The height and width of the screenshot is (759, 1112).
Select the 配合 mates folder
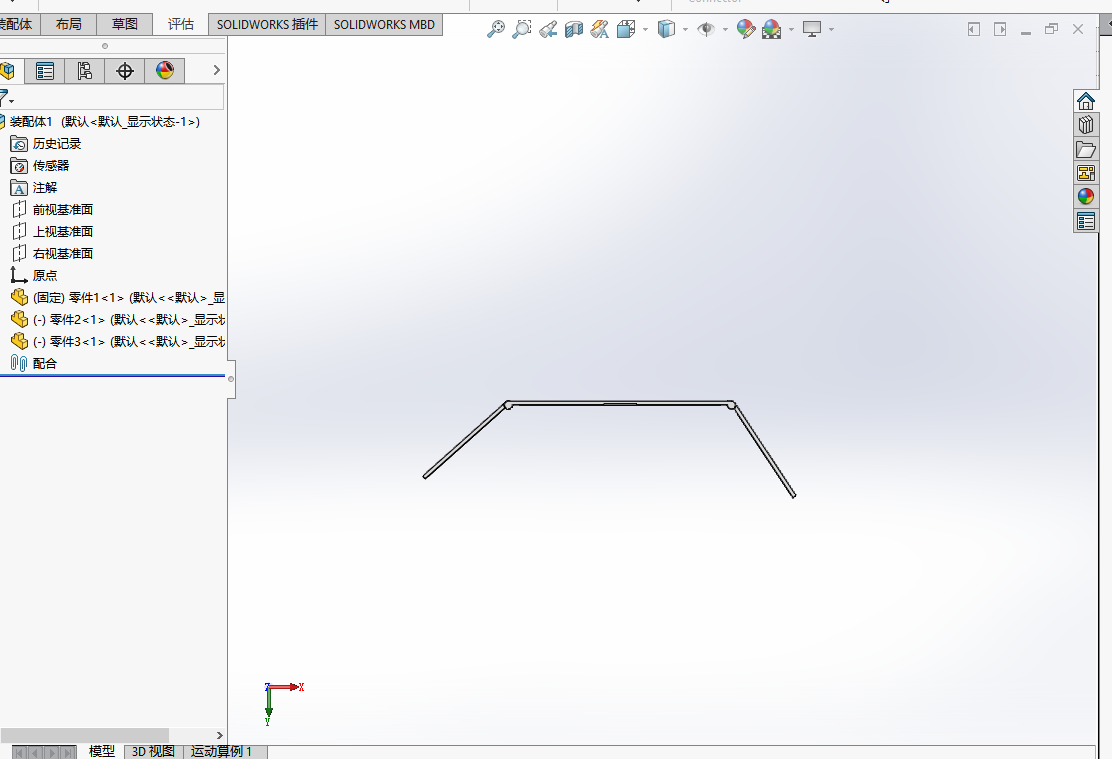pos(34,364)
